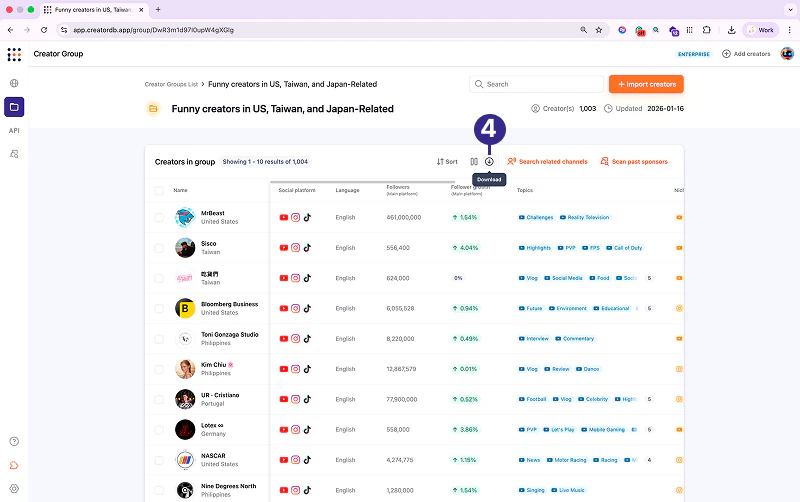Click the Motor Racing topic tag
This screenshot has height=502, width=800.
click(566, 460)
